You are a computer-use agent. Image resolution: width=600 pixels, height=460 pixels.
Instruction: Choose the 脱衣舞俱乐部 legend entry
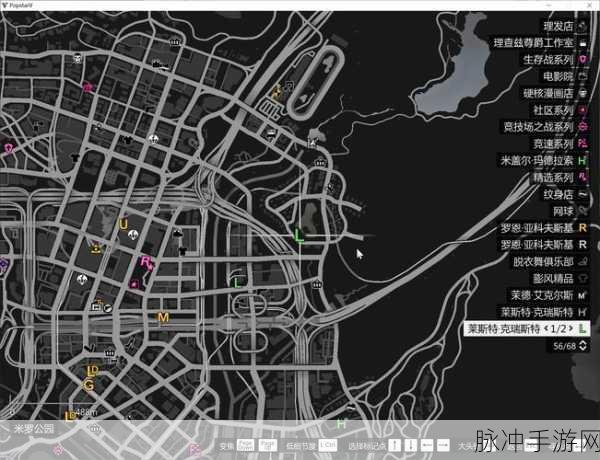550,262
